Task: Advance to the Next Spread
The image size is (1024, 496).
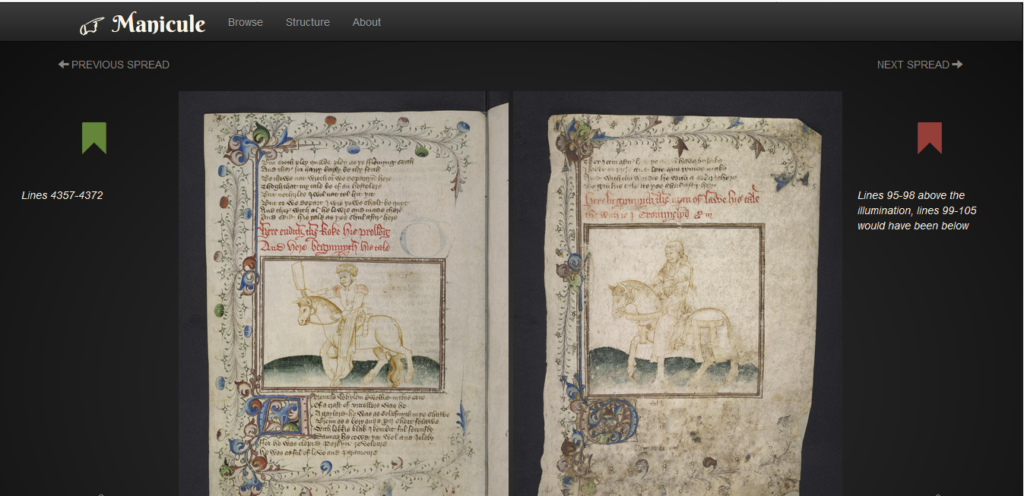Action: click(x=912, y=65)
